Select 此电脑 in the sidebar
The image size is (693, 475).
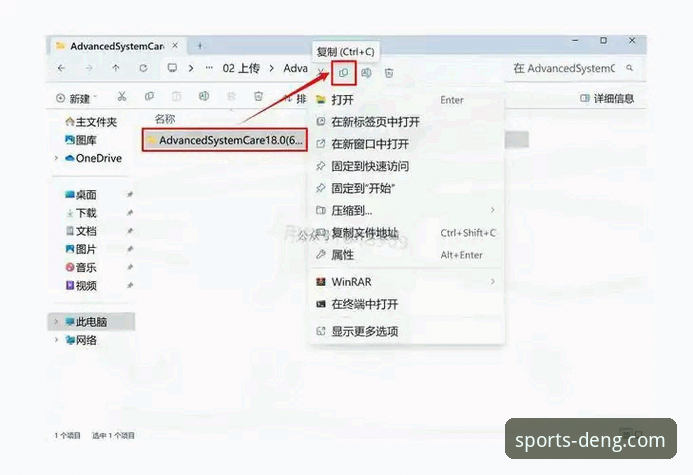[x=91, y=322]
